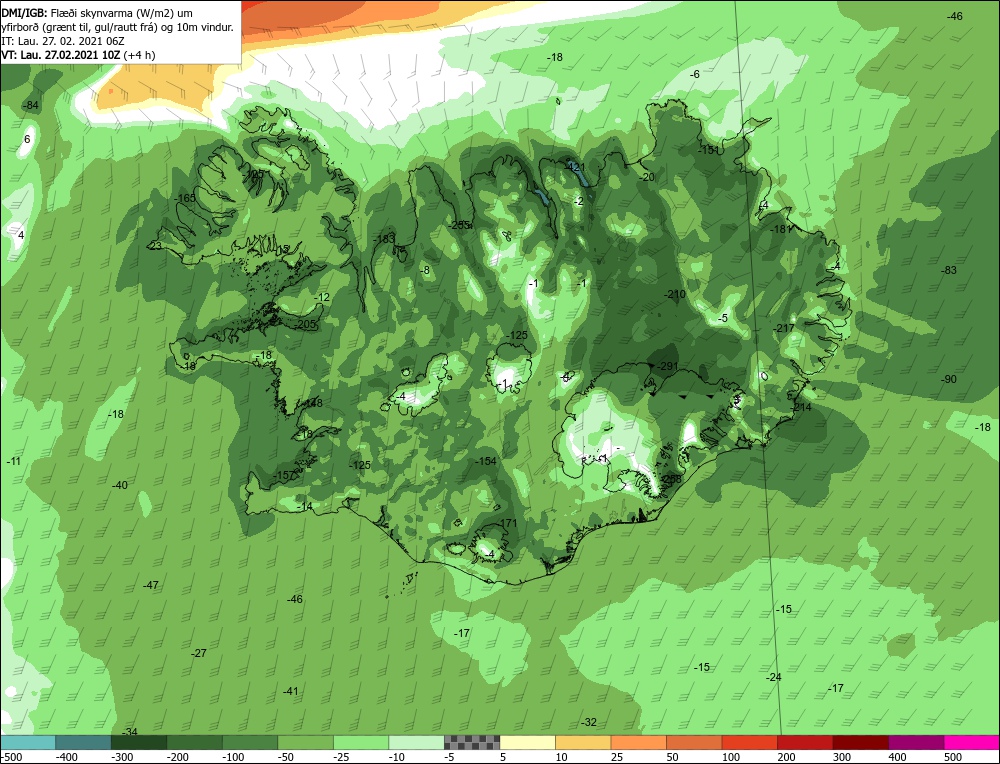This screenshot has height=764, width=1000.
Task: Select the "-27" ocean value
Action: pyautogui.click(x=199, y=654)
